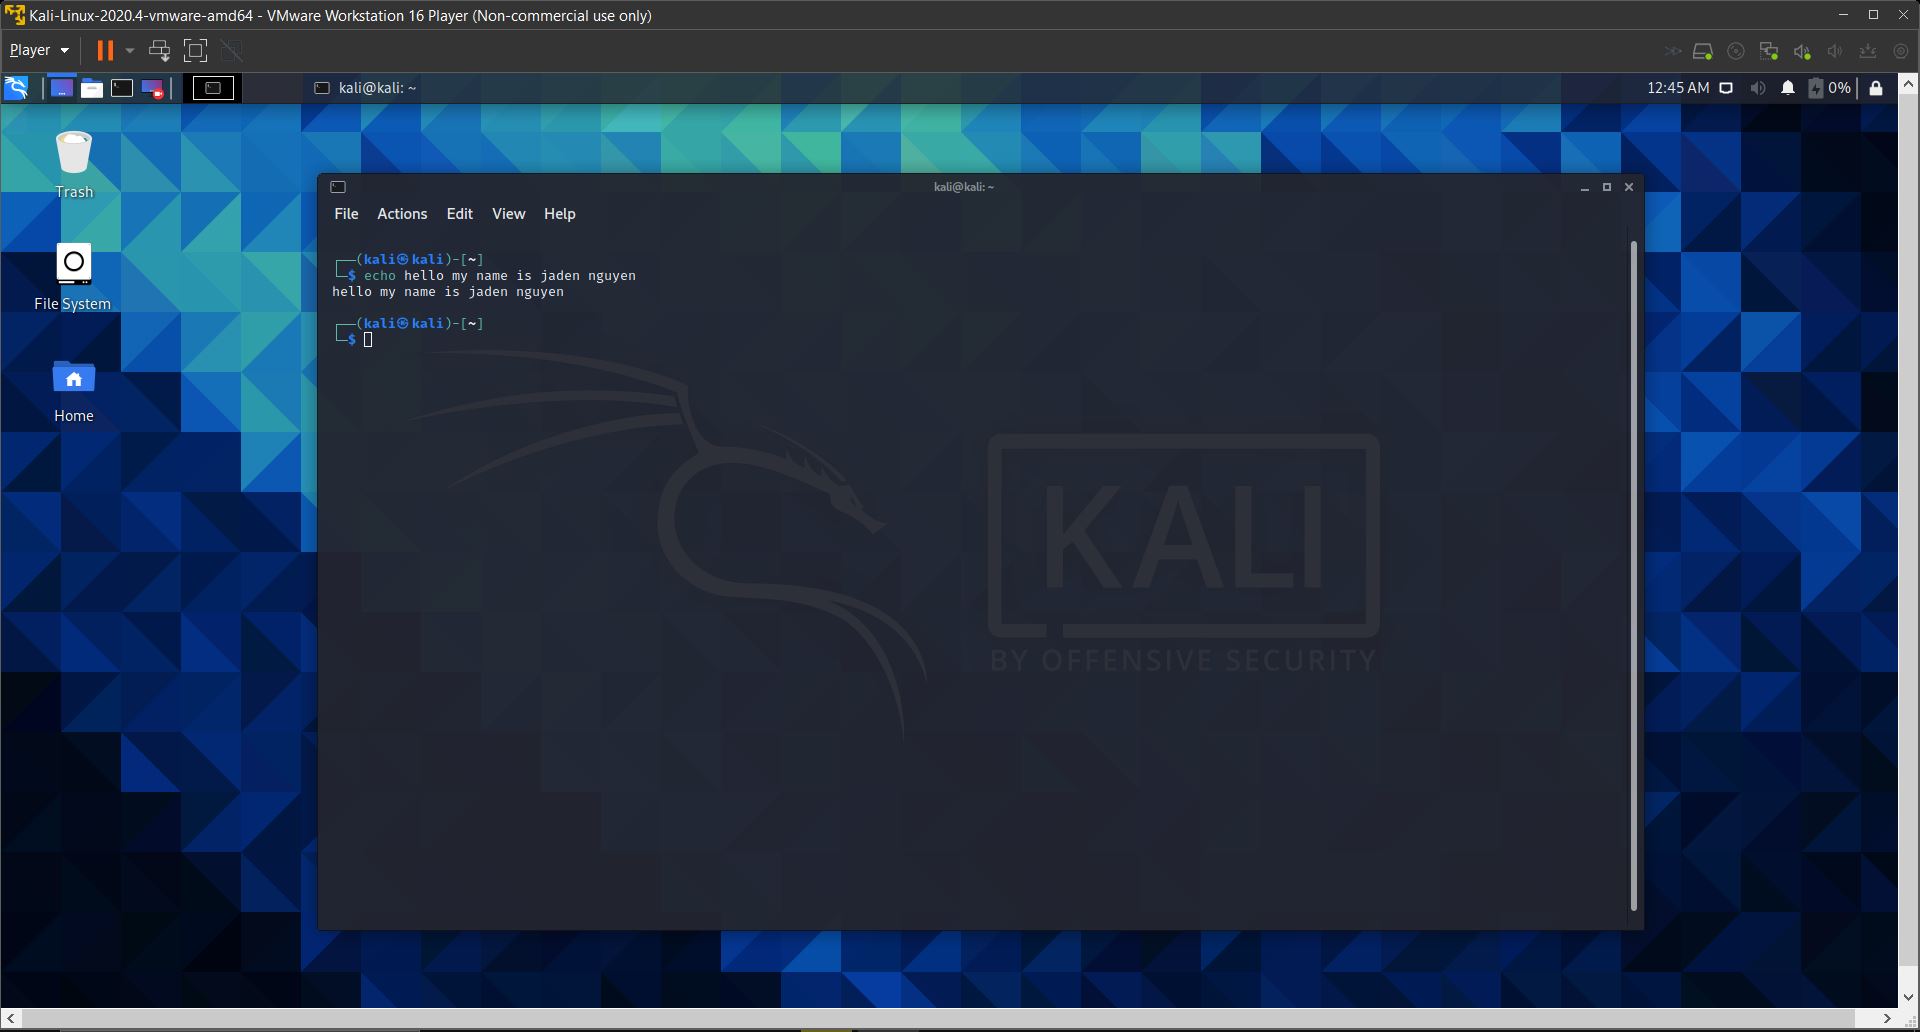Screen dimensions: 1920x1032
Task: Click the scroll-left arrow at bottom left
Action: point(10,1019)
